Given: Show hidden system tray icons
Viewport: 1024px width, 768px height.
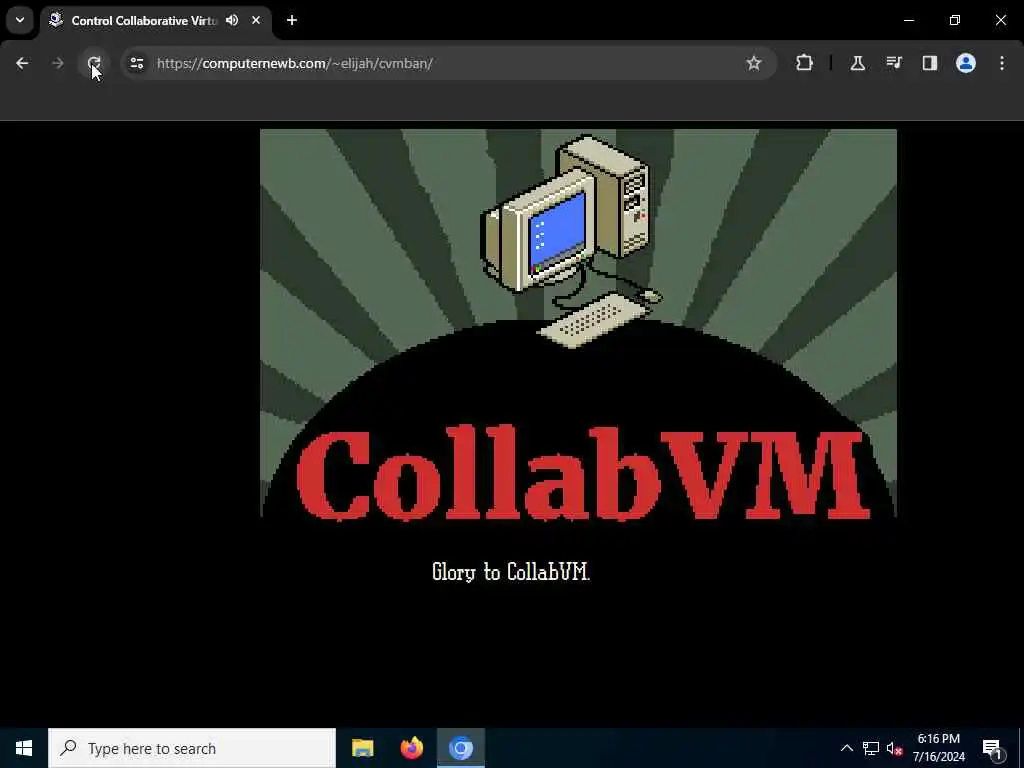Looking at the screenshot, I should [x=846, y=748].
